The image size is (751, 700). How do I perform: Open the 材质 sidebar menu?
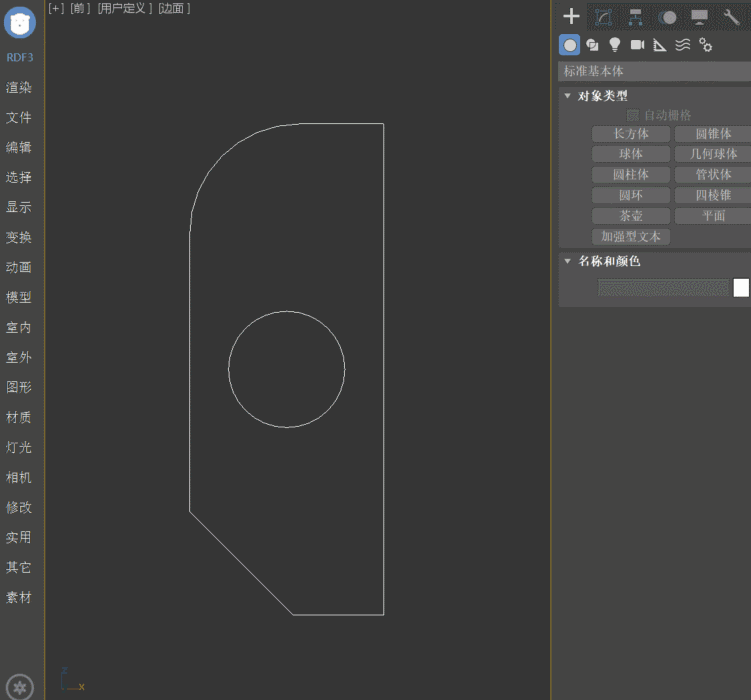(19, 417)
